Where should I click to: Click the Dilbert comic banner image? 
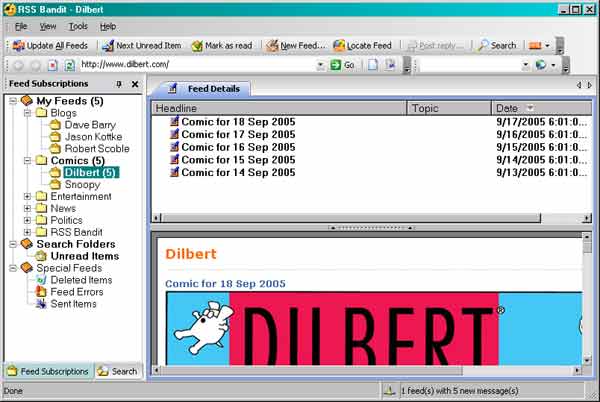click(374, 329)
